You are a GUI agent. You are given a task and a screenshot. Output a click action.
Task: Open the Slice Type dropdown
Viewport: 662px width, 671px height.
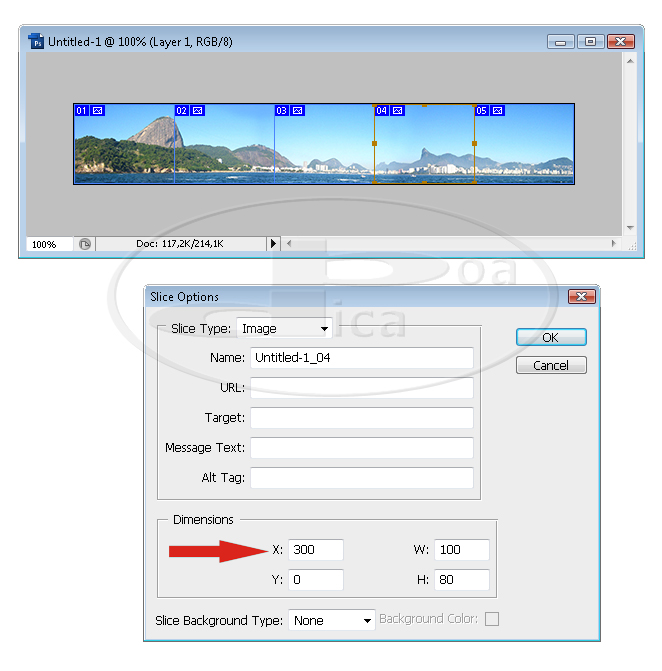(284, 329)
